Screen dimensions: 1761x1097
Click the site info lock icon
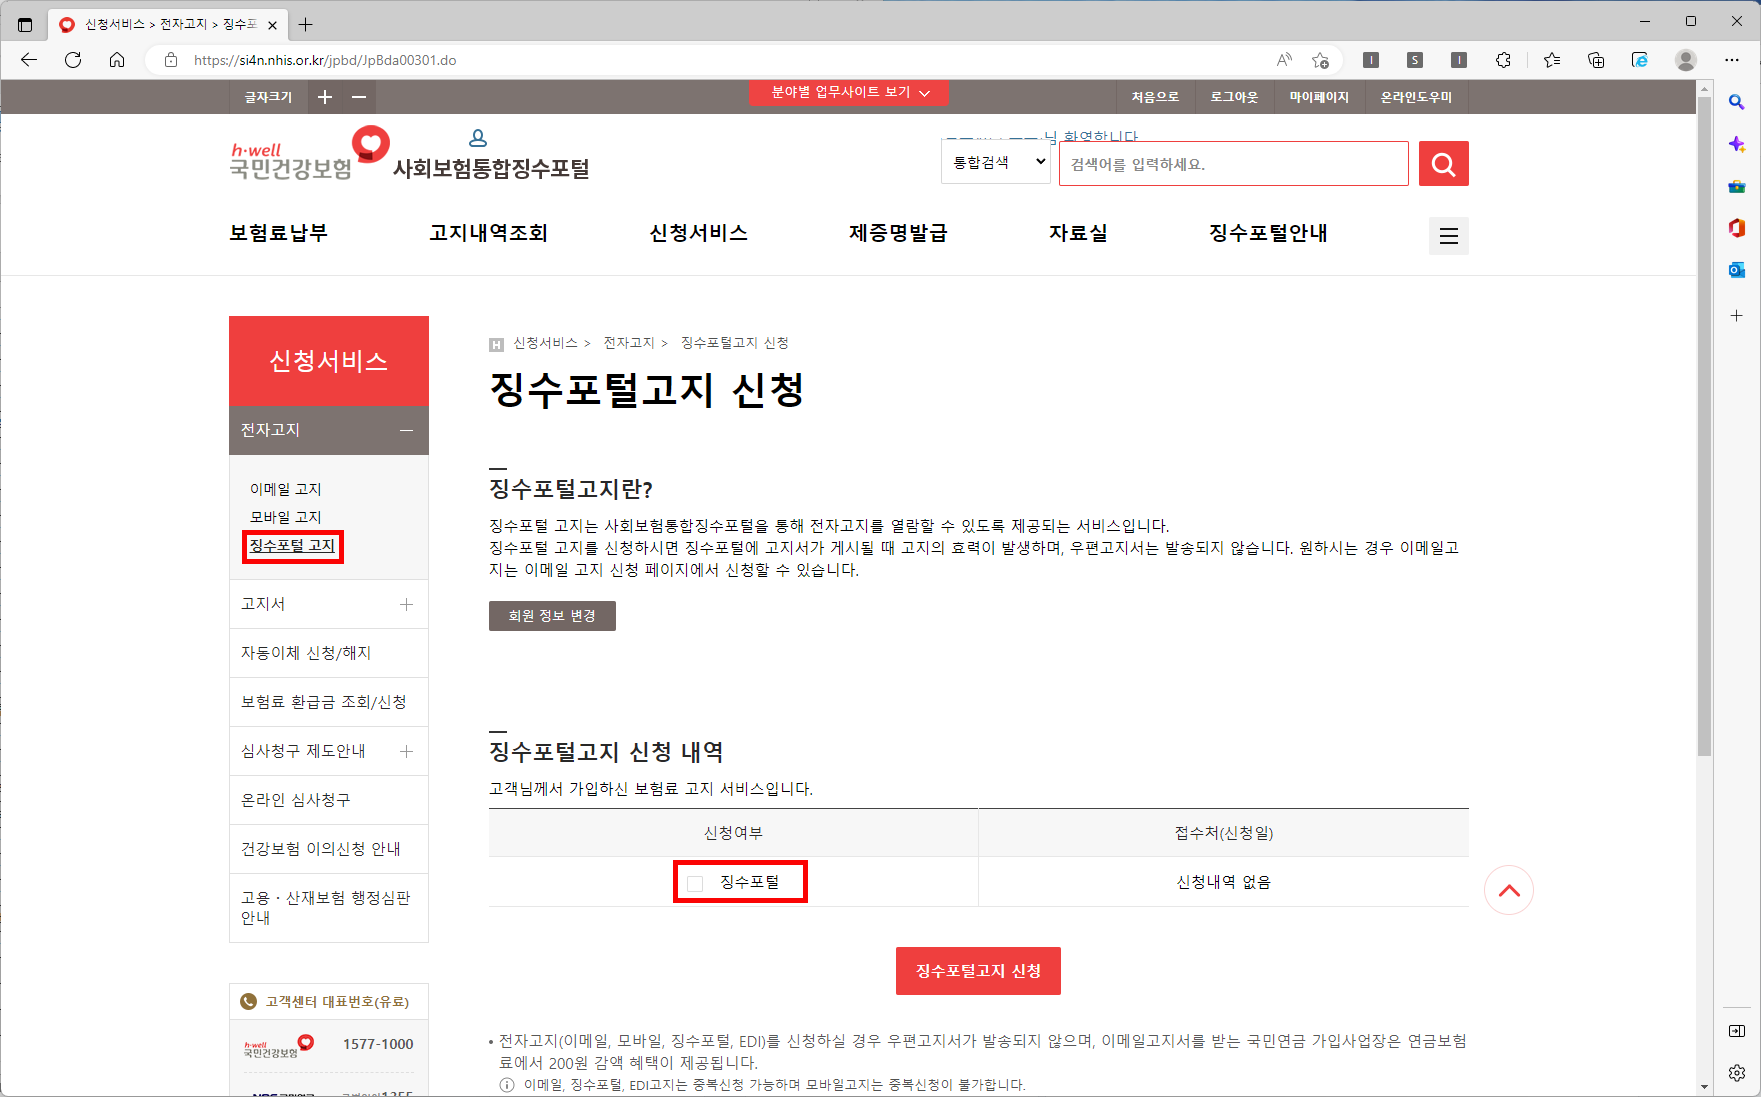click(171, 60)
